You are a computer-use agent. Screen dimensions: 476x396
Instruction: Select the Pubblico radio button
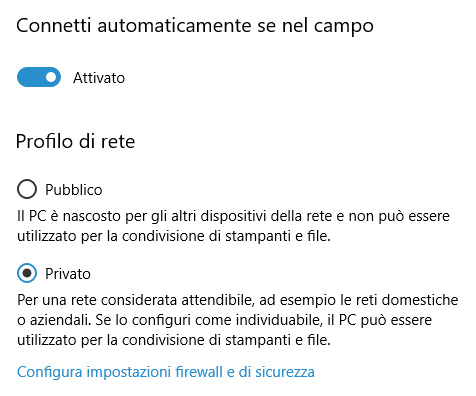tap(27, 189)
